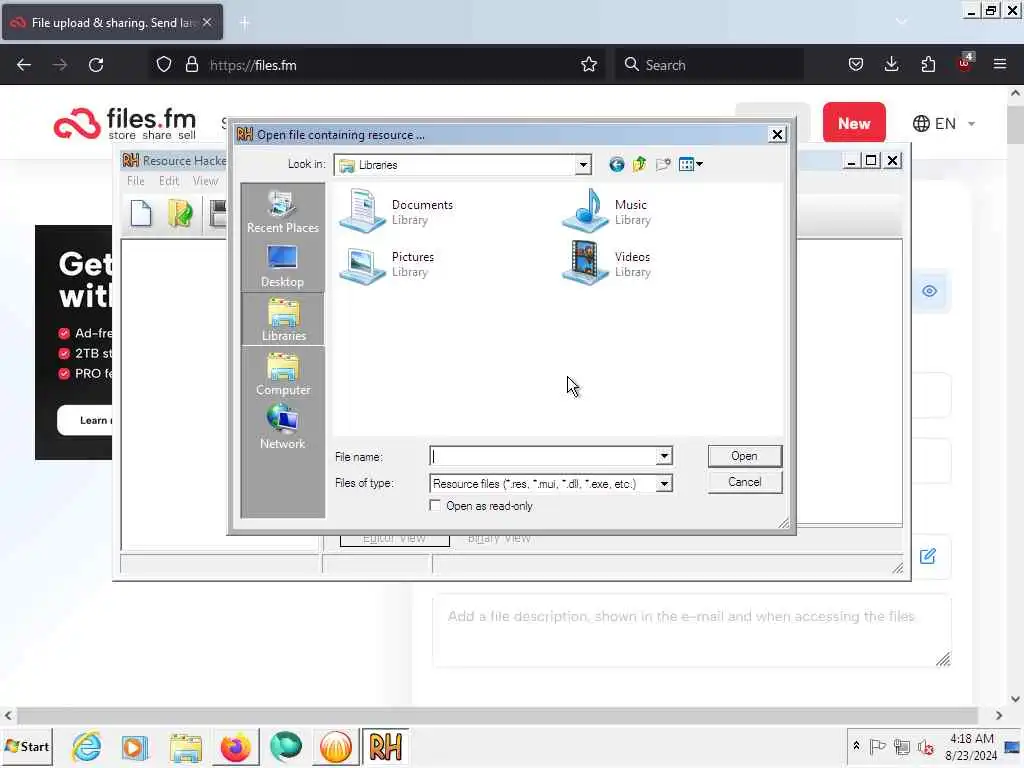Click New blank file icon in Resource Hacker
This screenshot has width=1024, height=768.
[x=141, y=214]
